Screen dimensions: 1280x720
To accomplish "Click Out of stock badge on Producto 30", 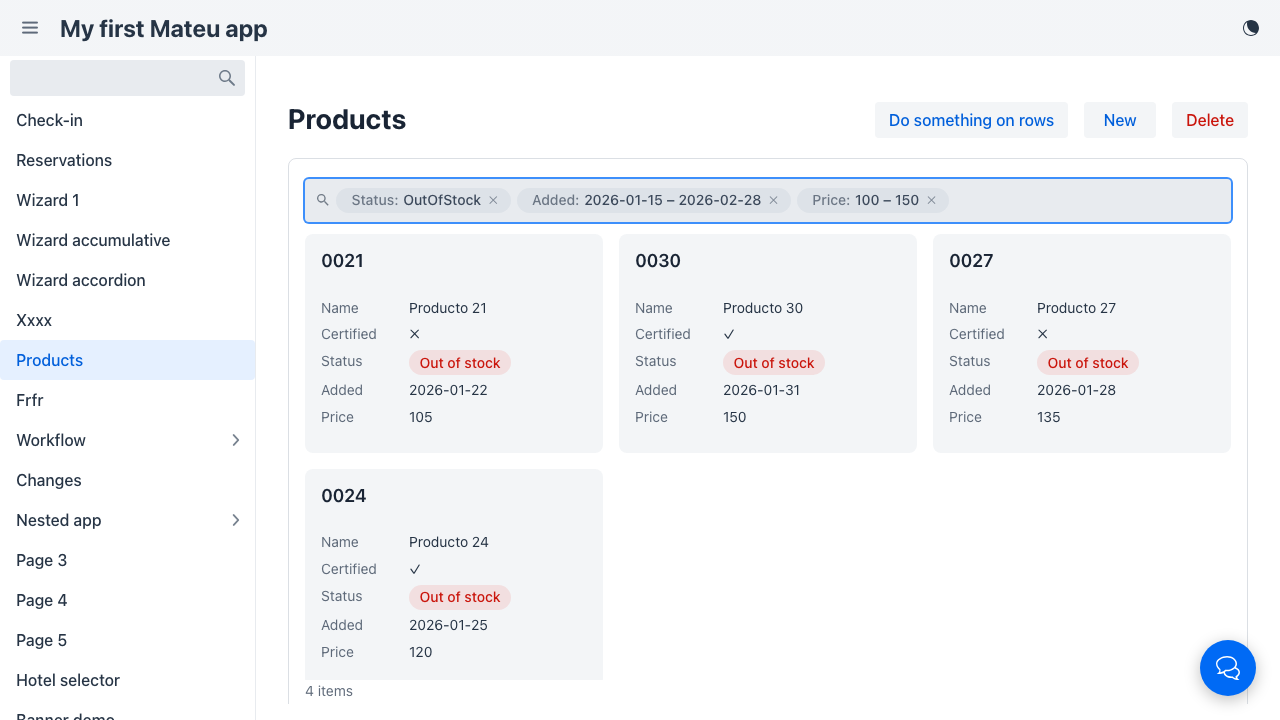I will pyautogui.click(x=774, y=363).
